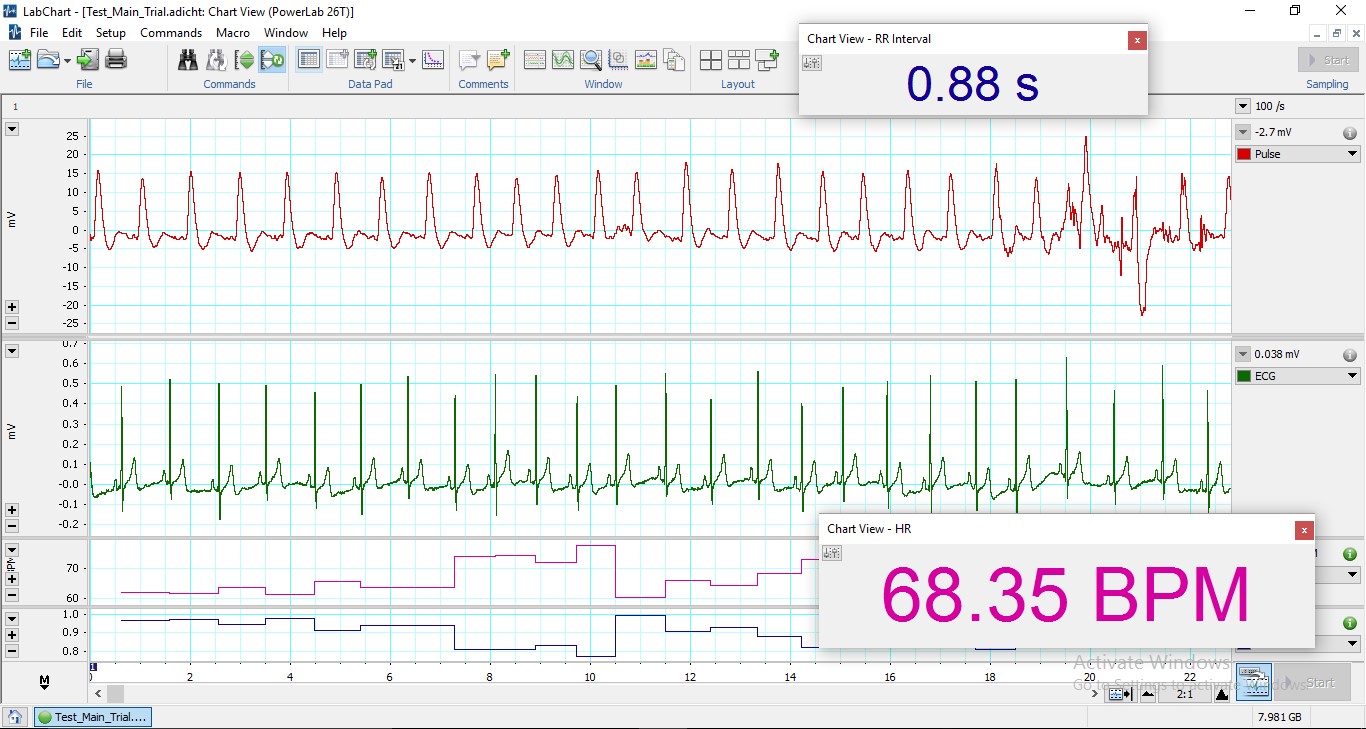Click the Test_Main_Trial document tab button

pos(92,717)
